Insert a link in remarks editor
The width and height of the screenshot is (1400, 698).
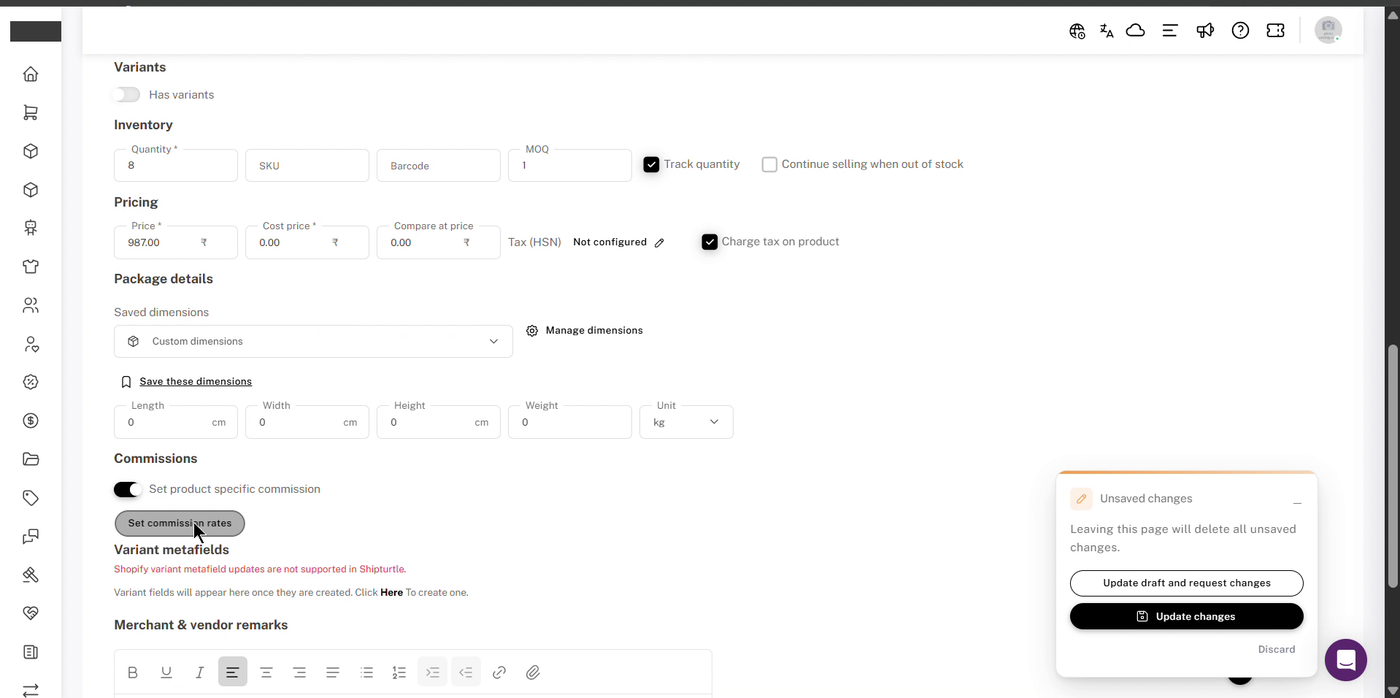pyautogui.click(x=499, y=673)
